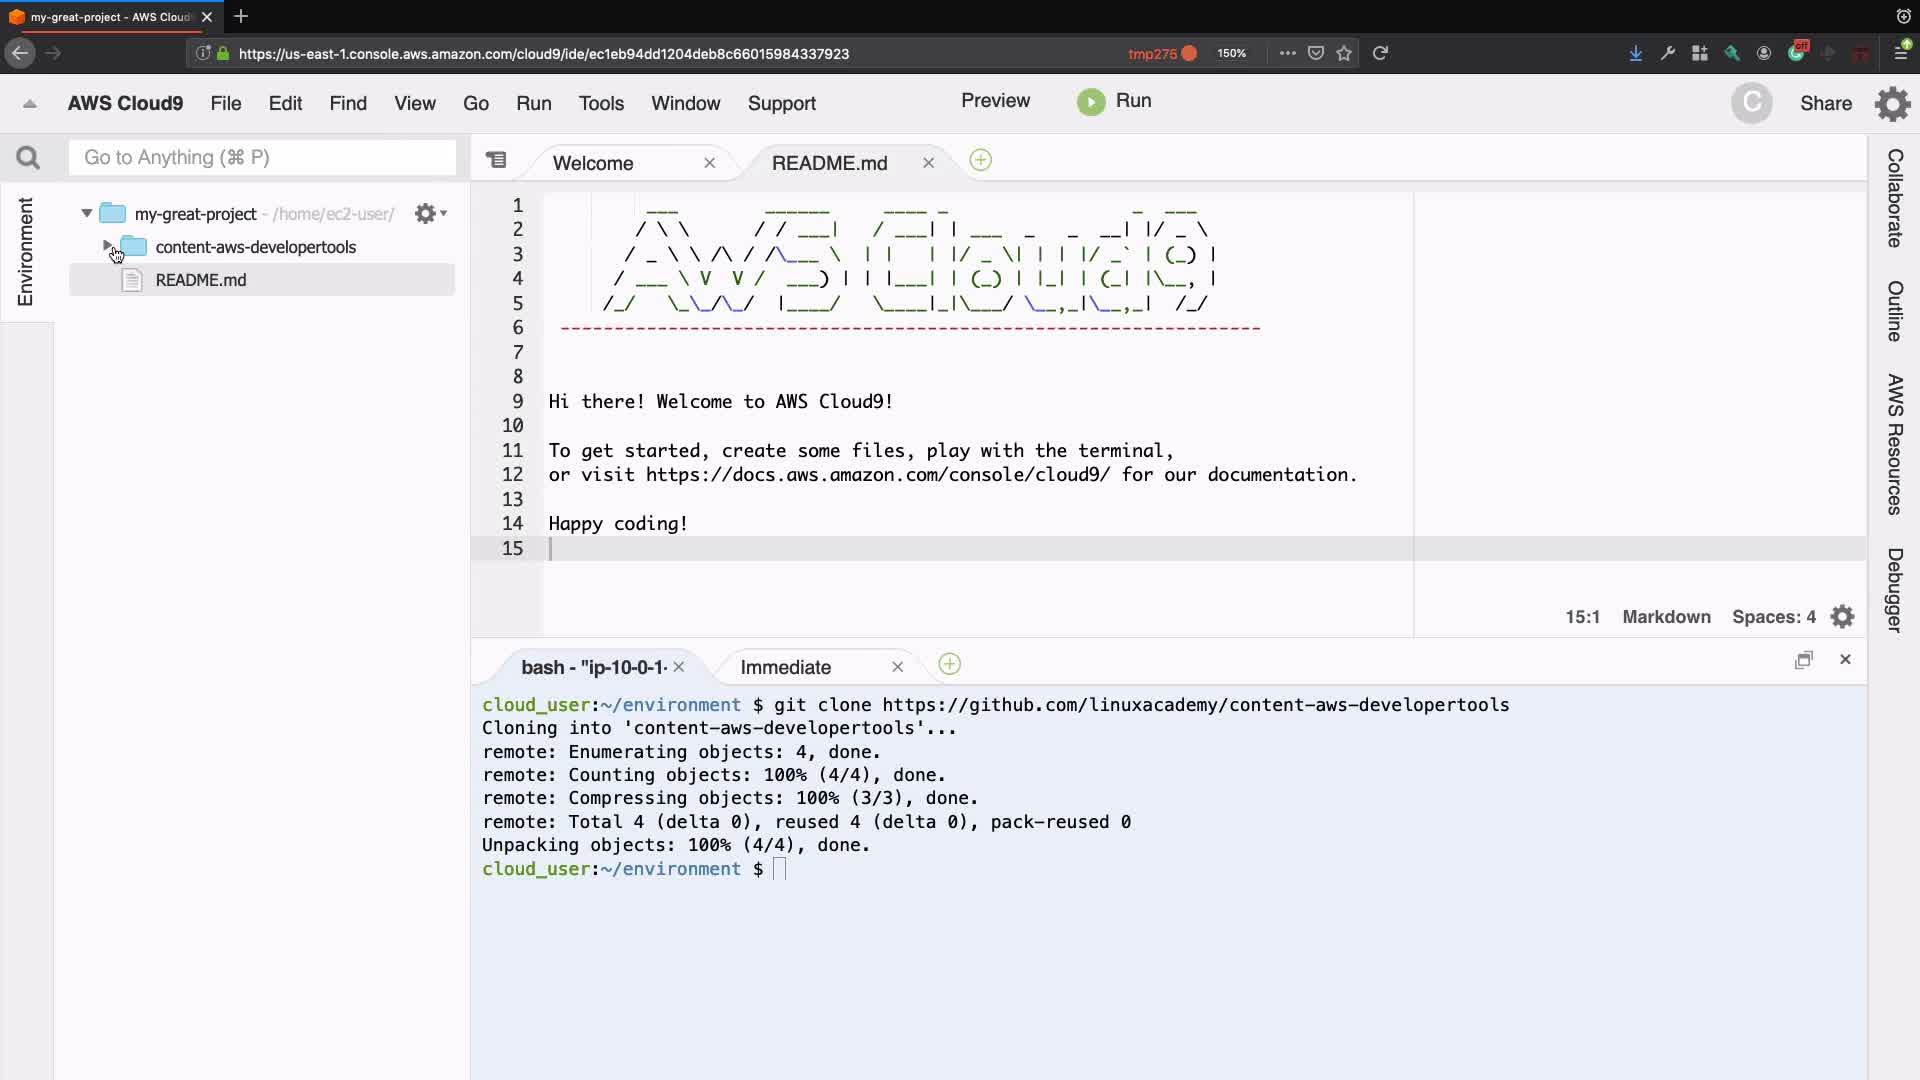The height and width of the screenshot is (1080, 1920).
Task: Expand the content-aws-developertools folder
Action: click(107, 246)
